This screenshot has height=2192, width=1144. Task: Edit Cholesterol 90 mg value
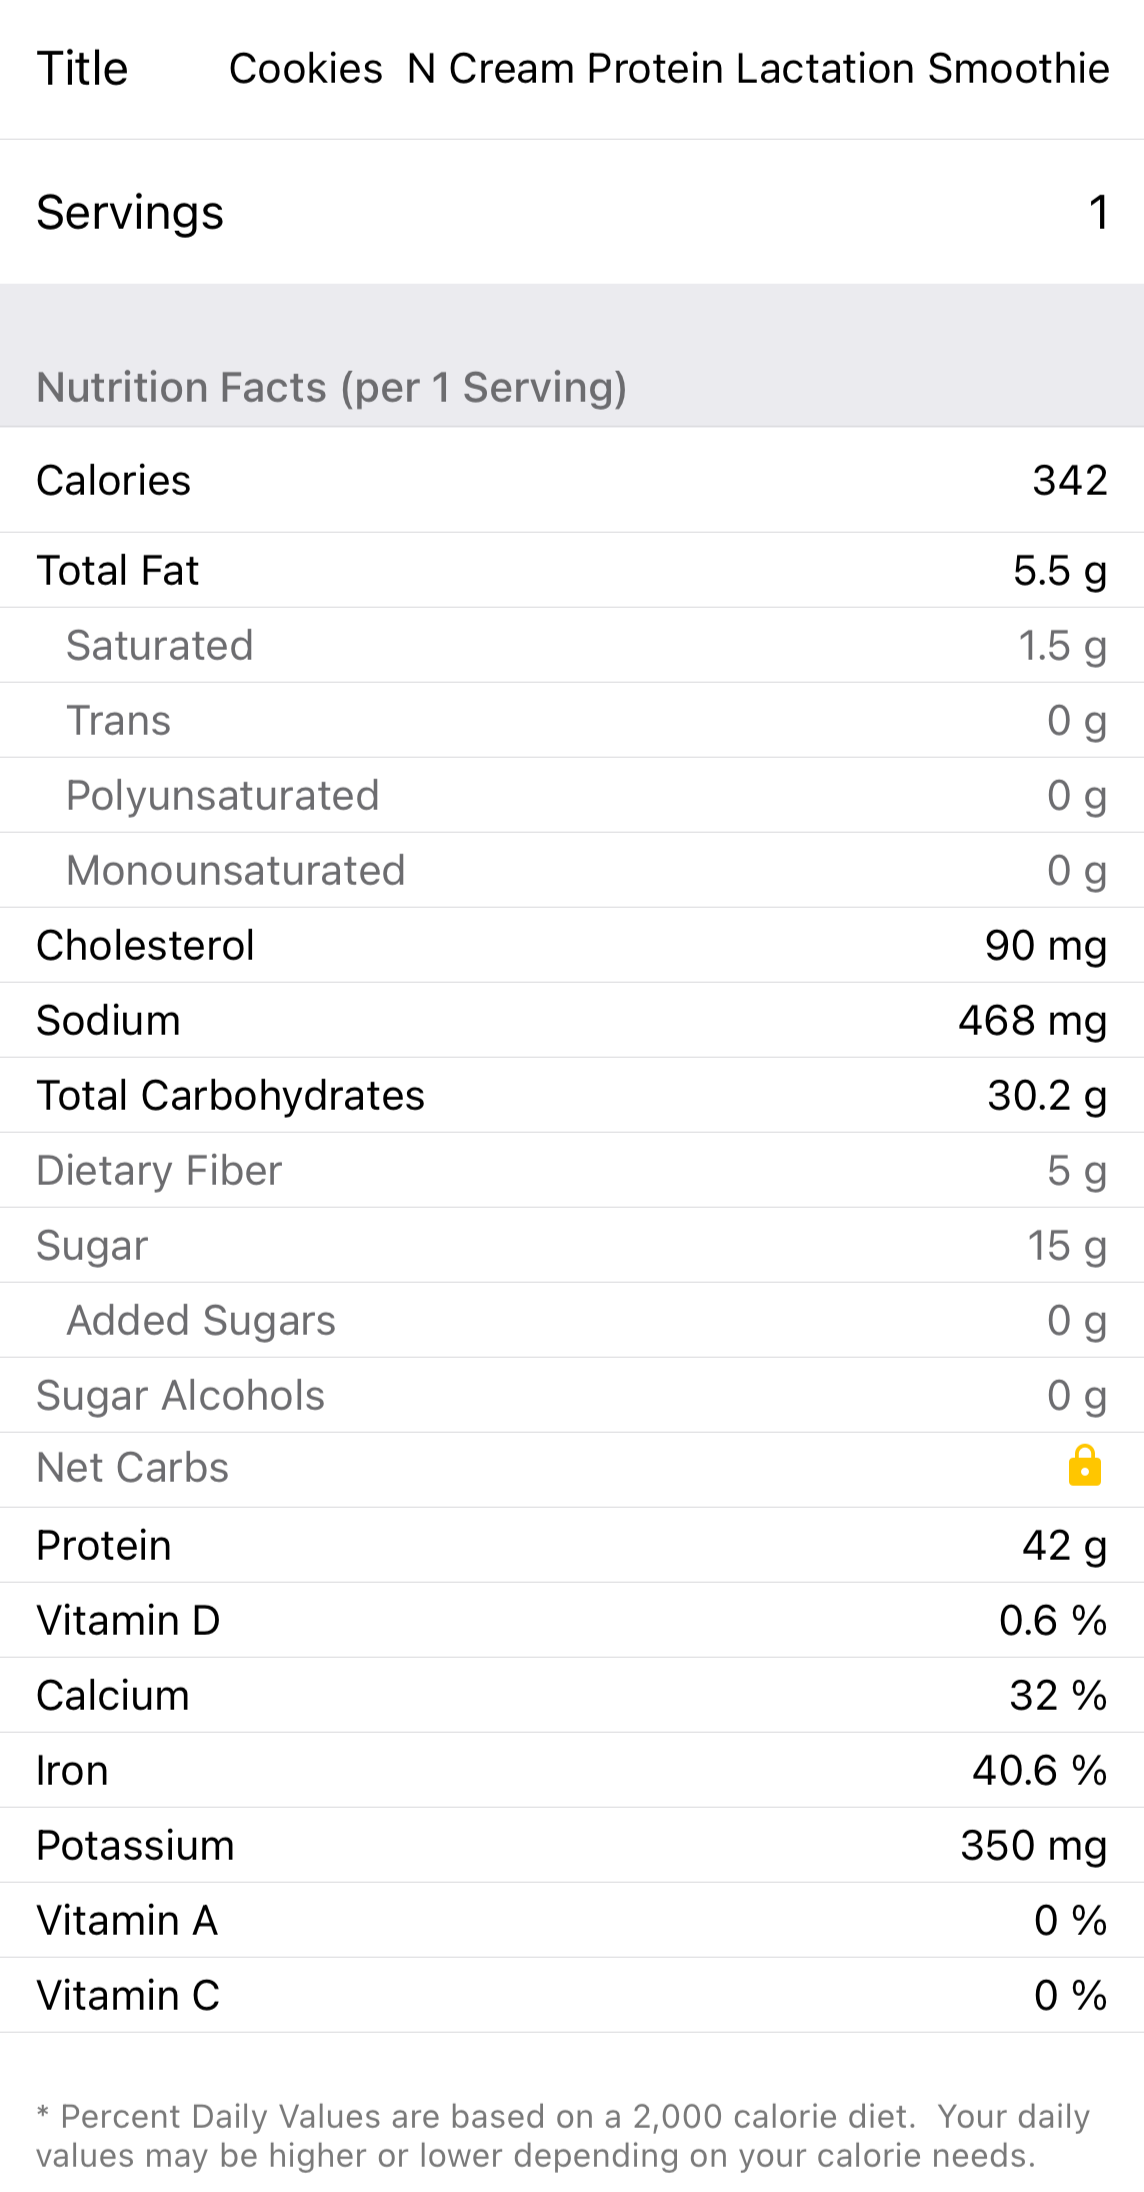pyautogui.click(x=1045, y=946)
